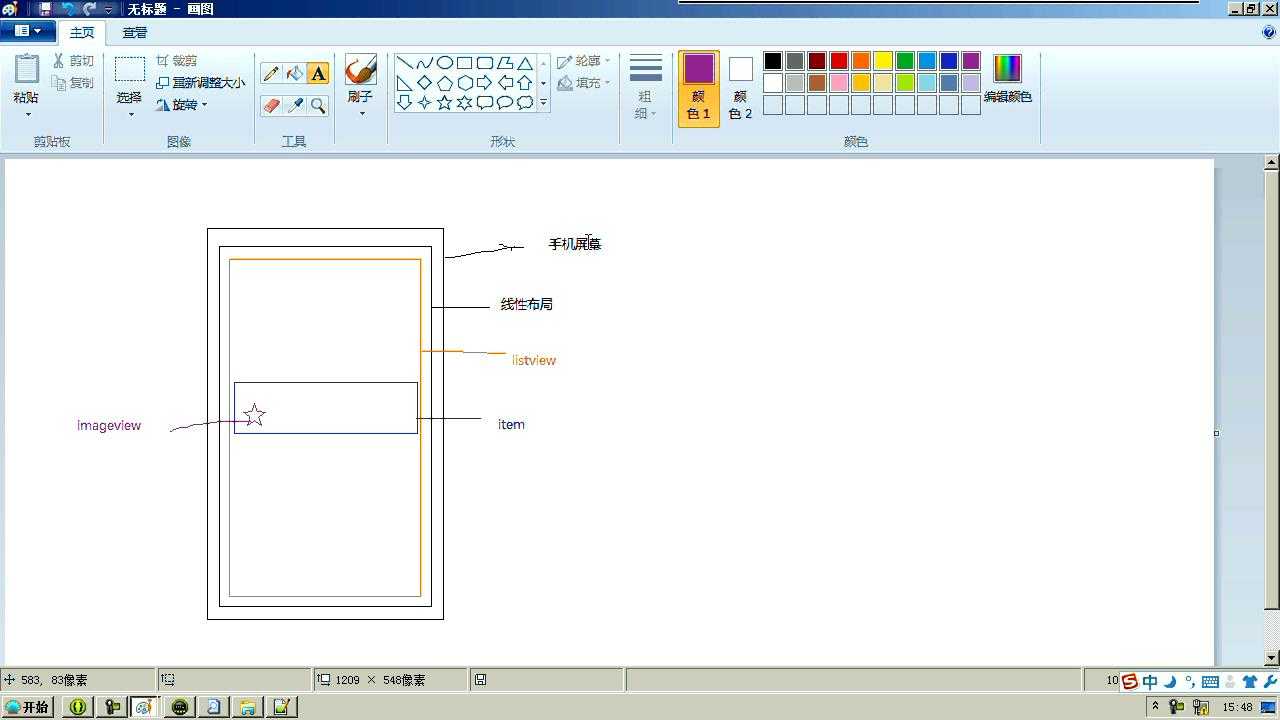Expand the Paste (粘贴) dropdown arrow
Viewport: 1280px width, 720px height.
click(27, 113)
